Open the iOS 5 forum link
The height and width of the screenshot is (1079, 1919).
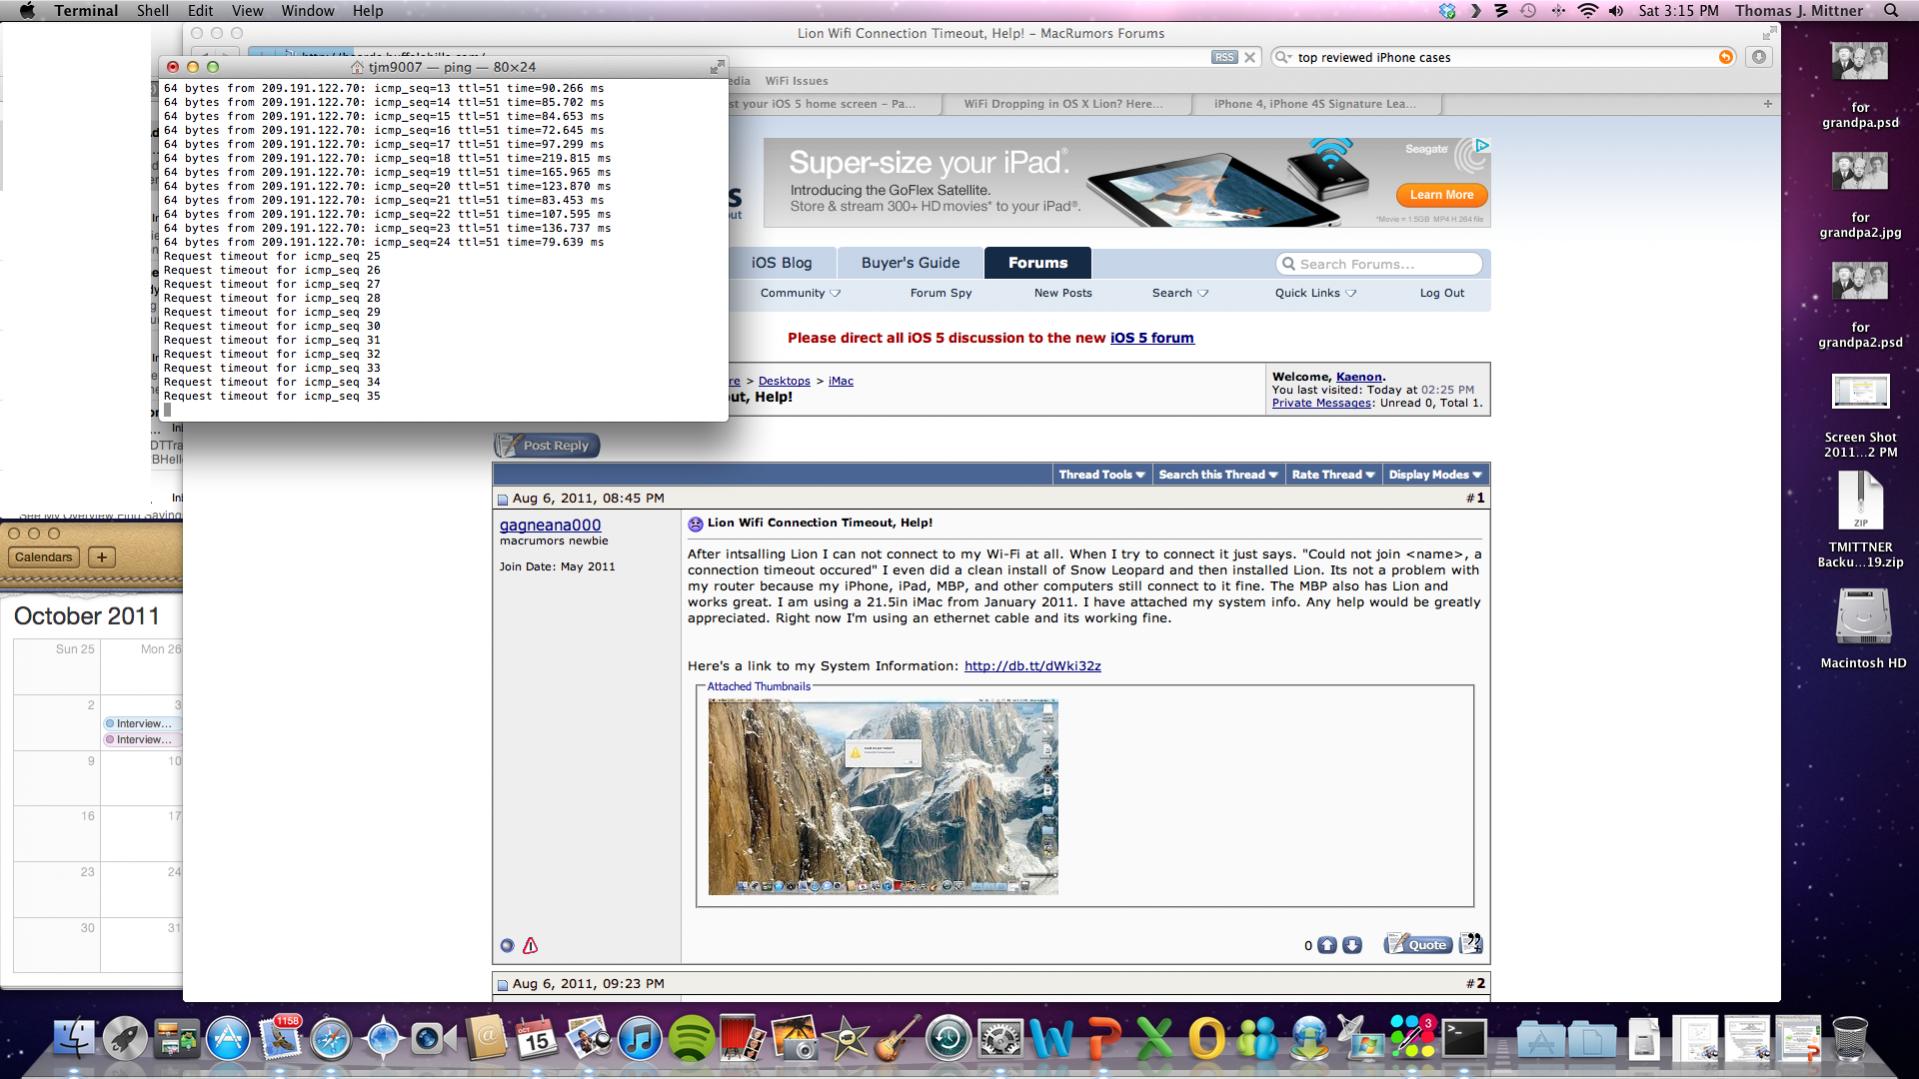click(1151, 338)
